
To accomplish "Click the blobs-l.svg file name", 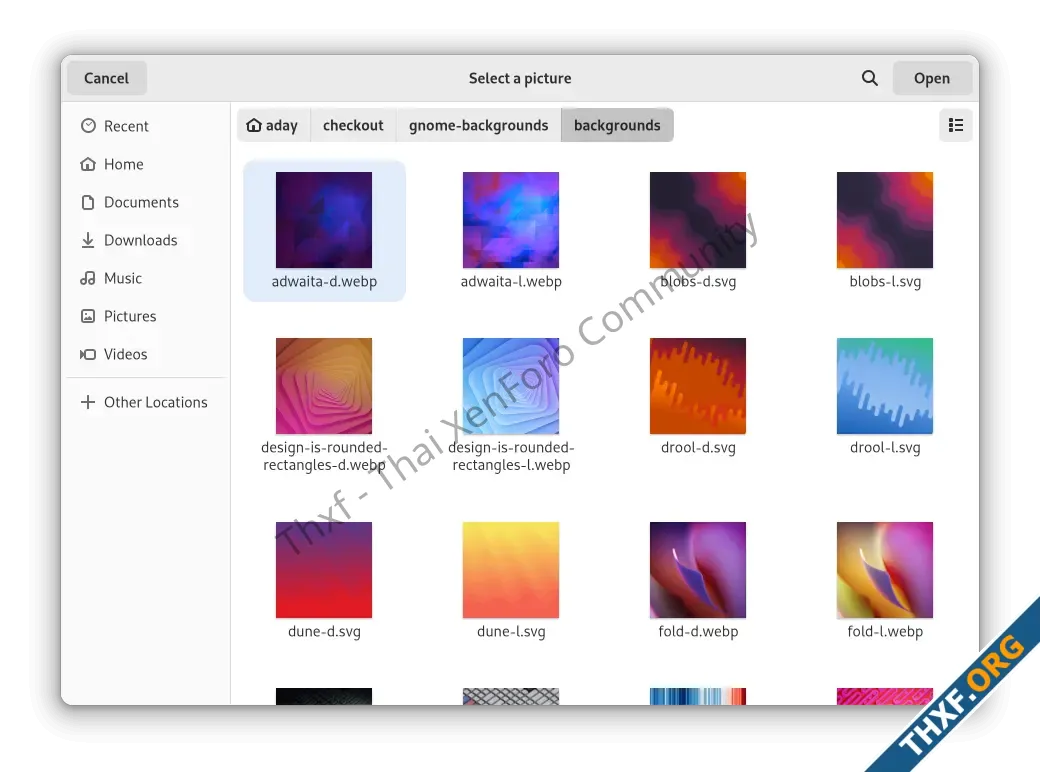I will [x=885, y=281].
